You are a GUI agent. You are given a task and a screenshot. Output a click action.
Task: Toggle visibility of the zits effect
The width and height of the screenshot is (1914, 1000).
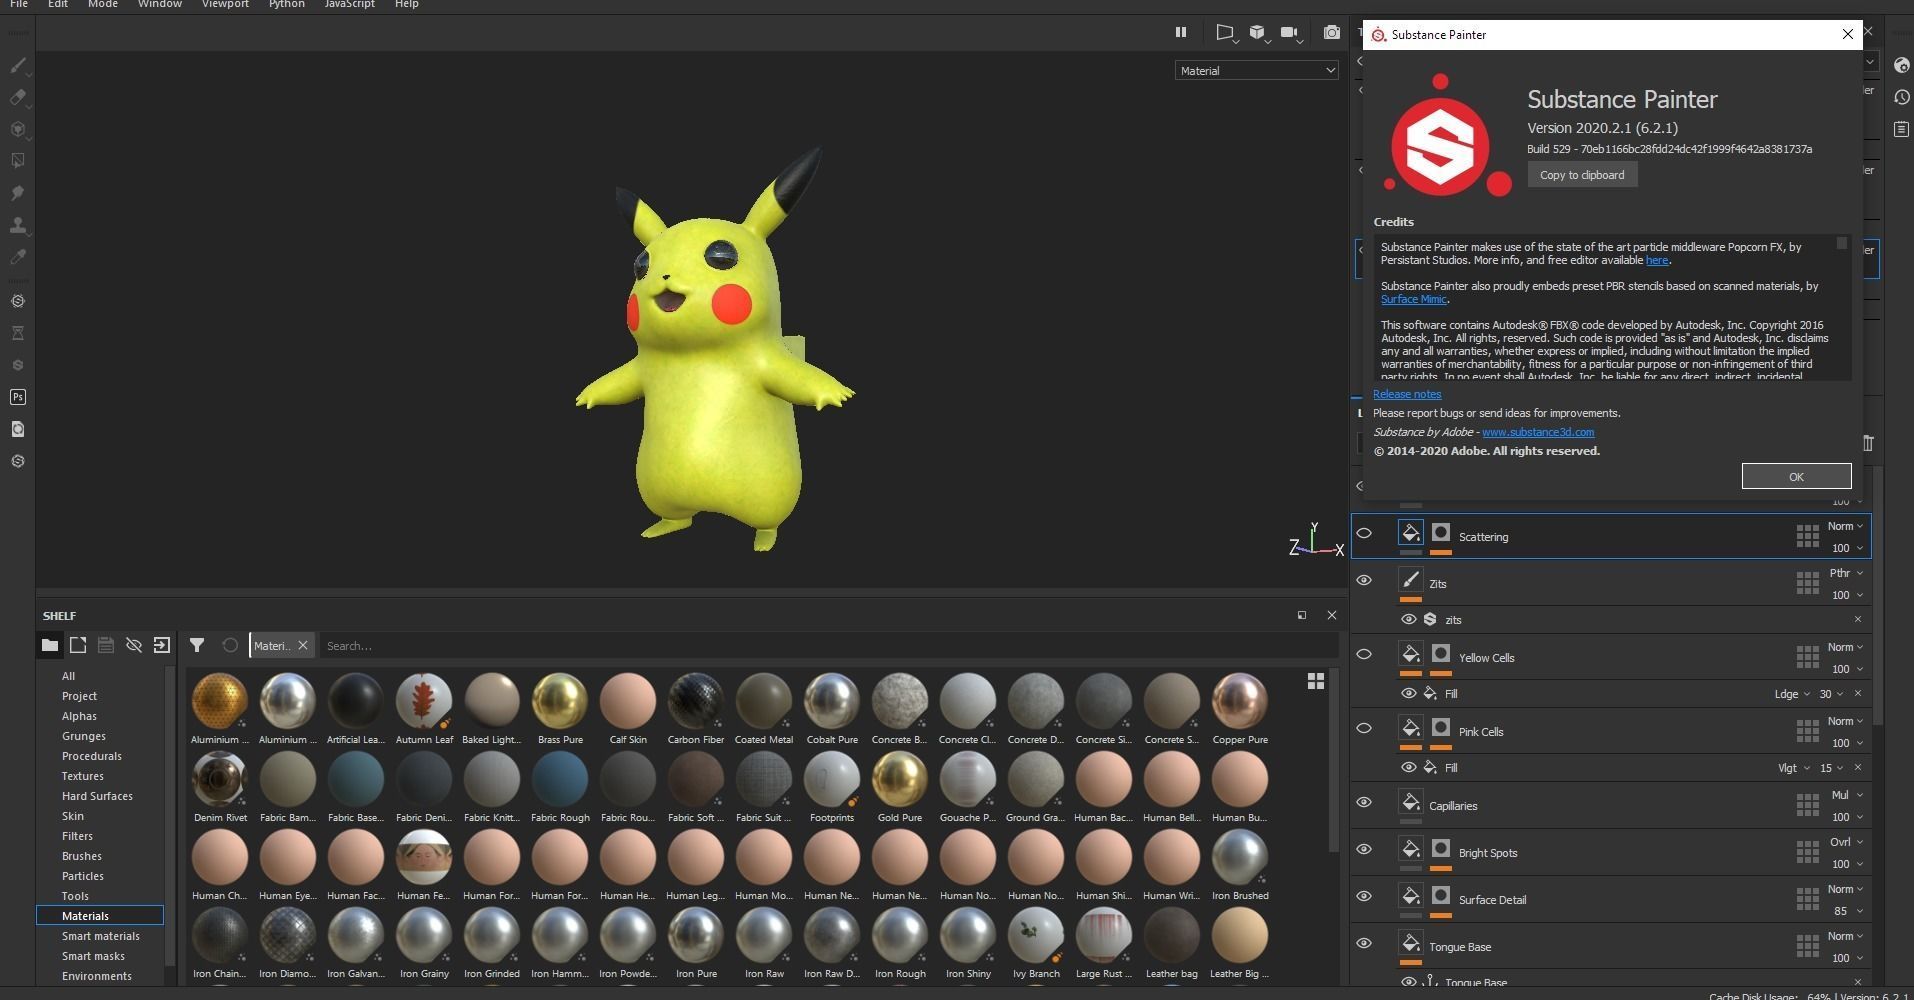tap(1408, 619)
